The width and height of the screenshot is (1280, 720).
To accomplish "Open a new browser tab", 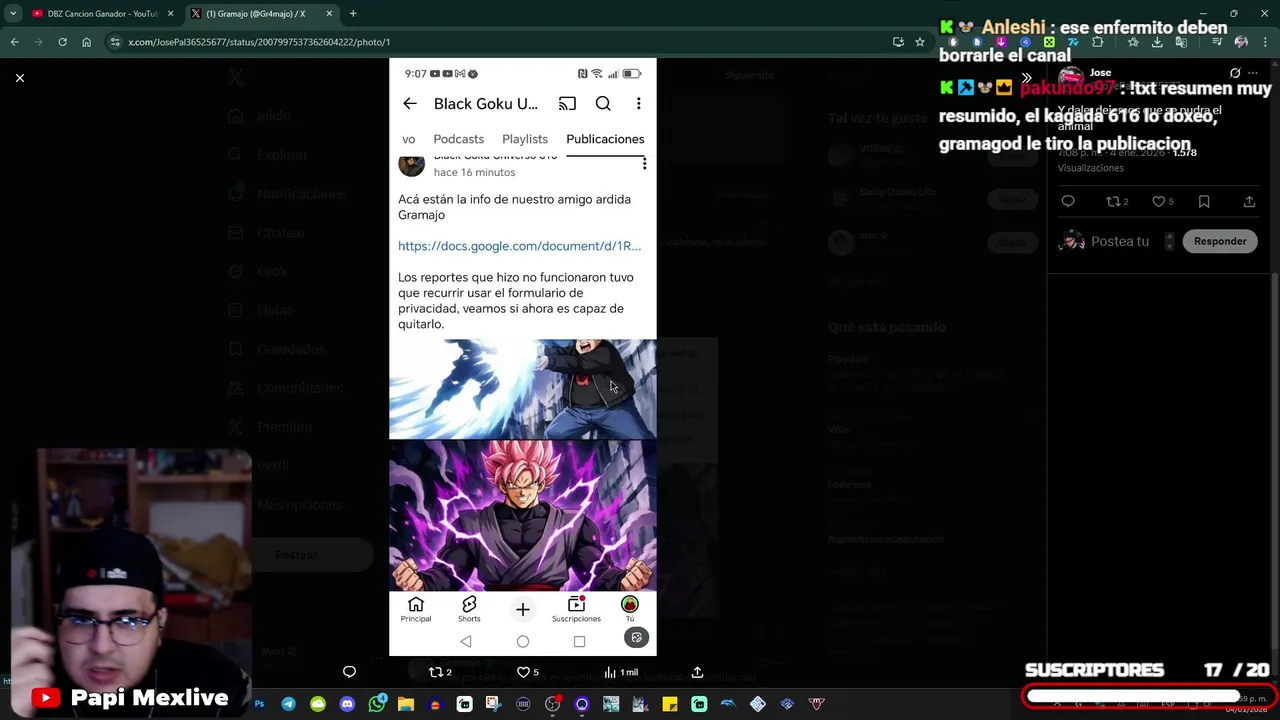I will click(353, 14).
